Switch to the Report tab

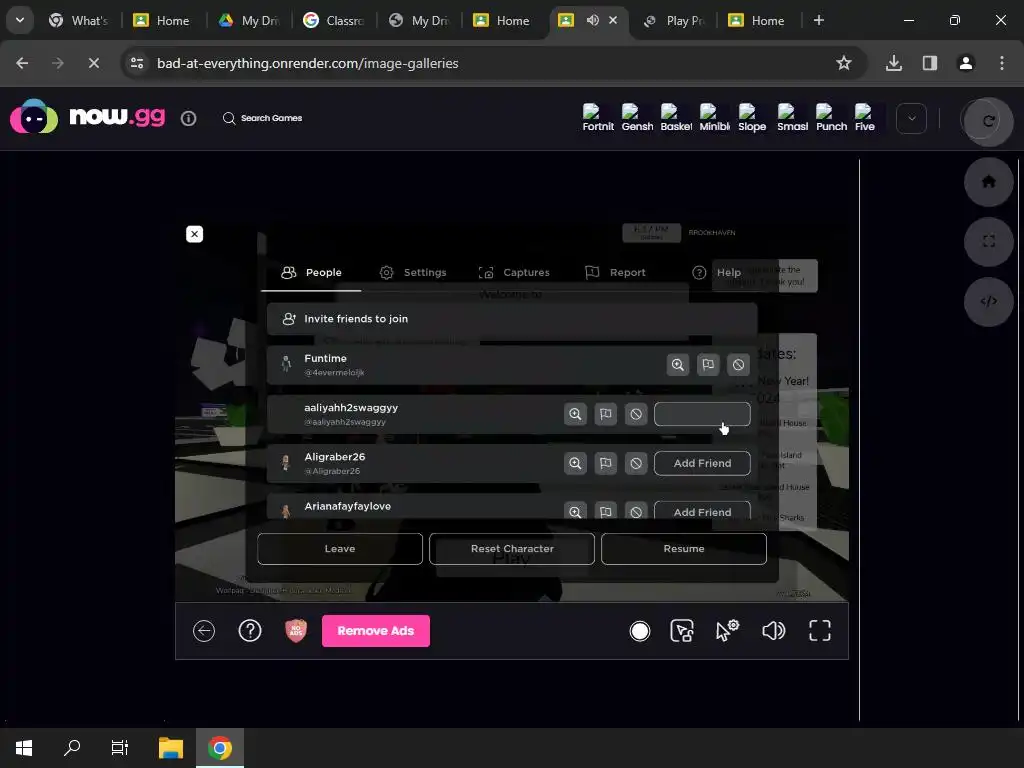coord(615,272)
